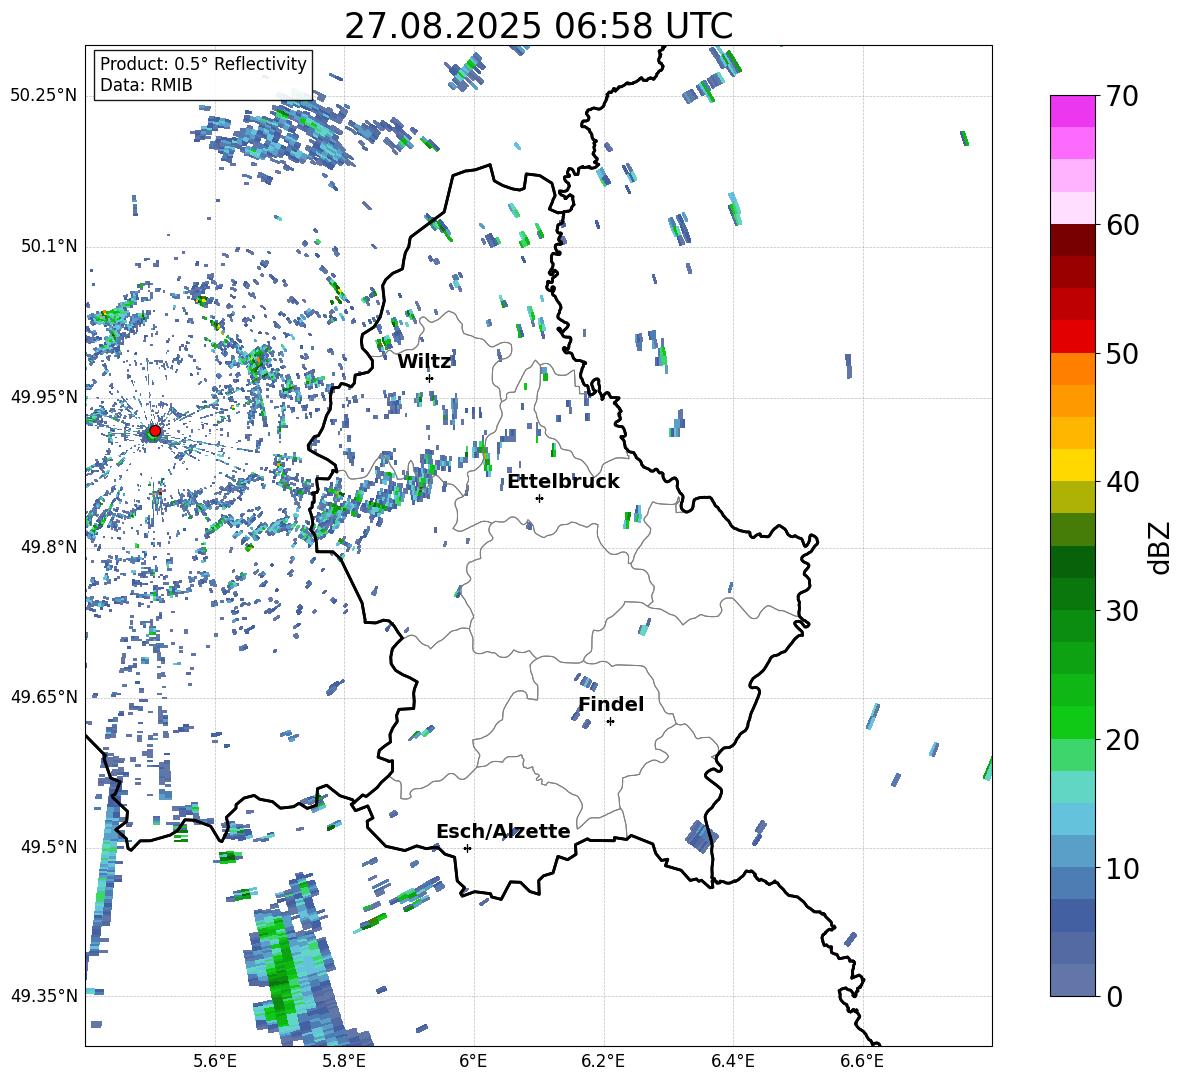Click the Data: RMIB text
Image resolution: width=1184 pixels, height=1081 pixels.
pyautogui.click(x=146, y=85)
